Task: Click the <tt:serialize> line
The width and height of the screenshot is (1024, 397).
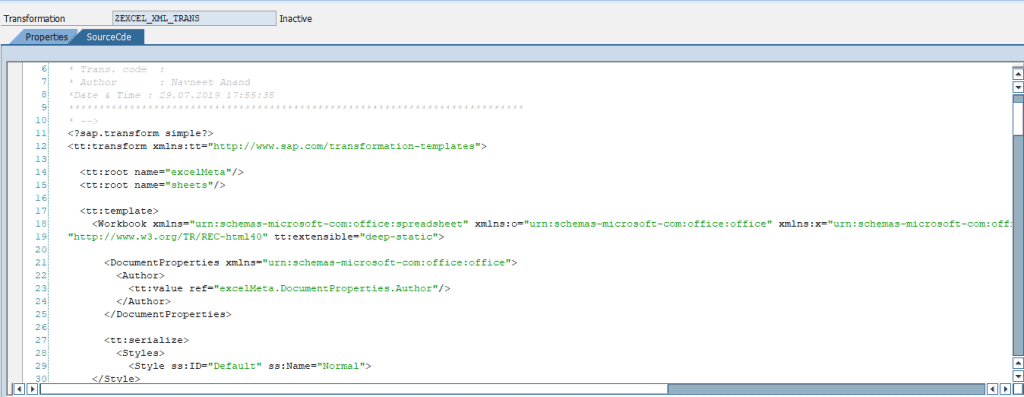Action: [146, 340]
